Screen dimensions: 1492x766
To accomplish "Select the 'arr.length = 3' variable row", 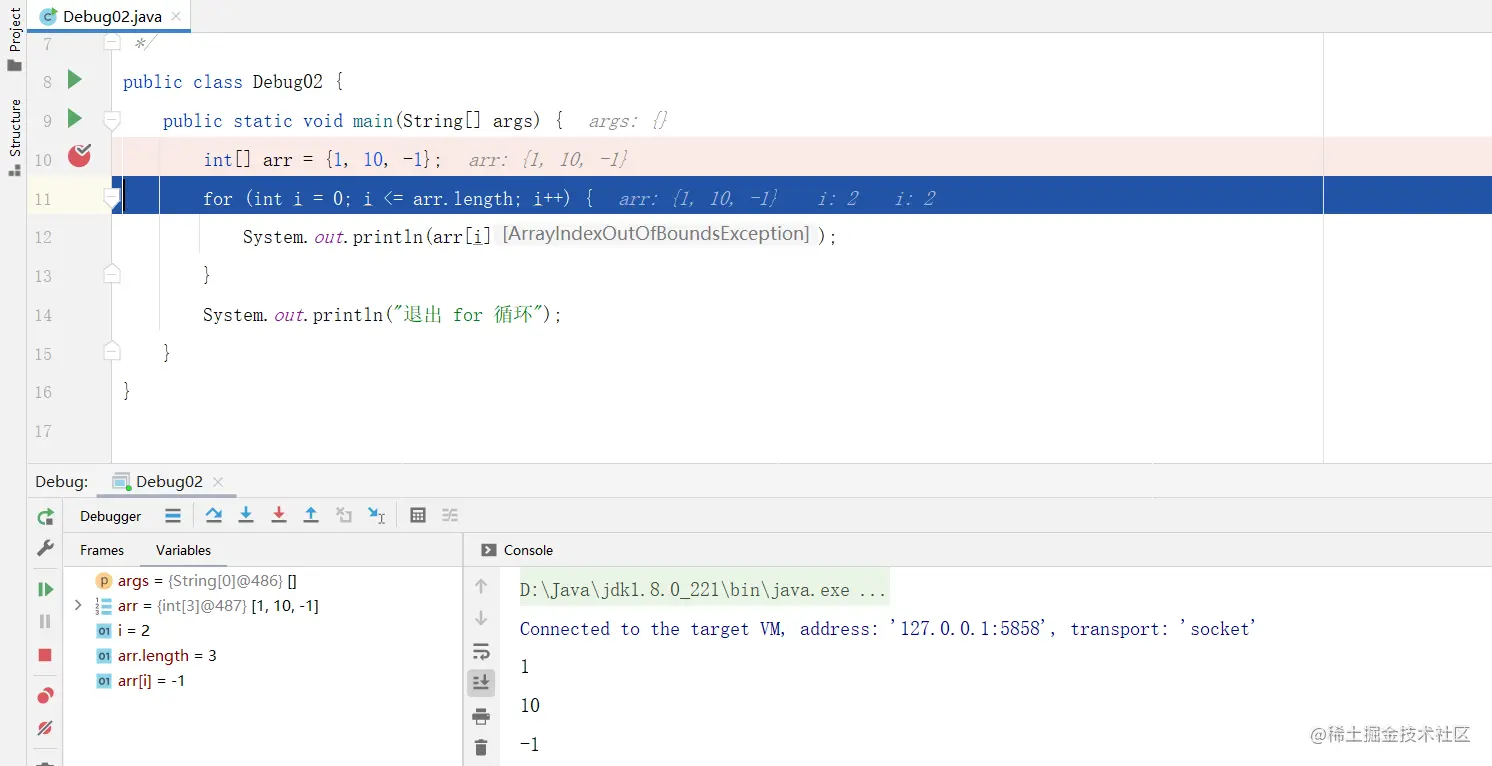I will [x=262, y=656].
